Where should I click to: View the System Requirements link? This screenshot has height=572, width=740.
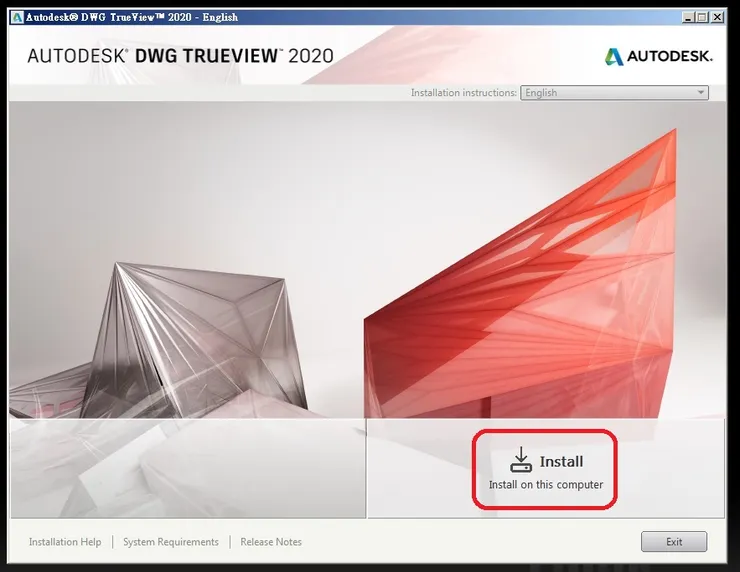point(171,542)
